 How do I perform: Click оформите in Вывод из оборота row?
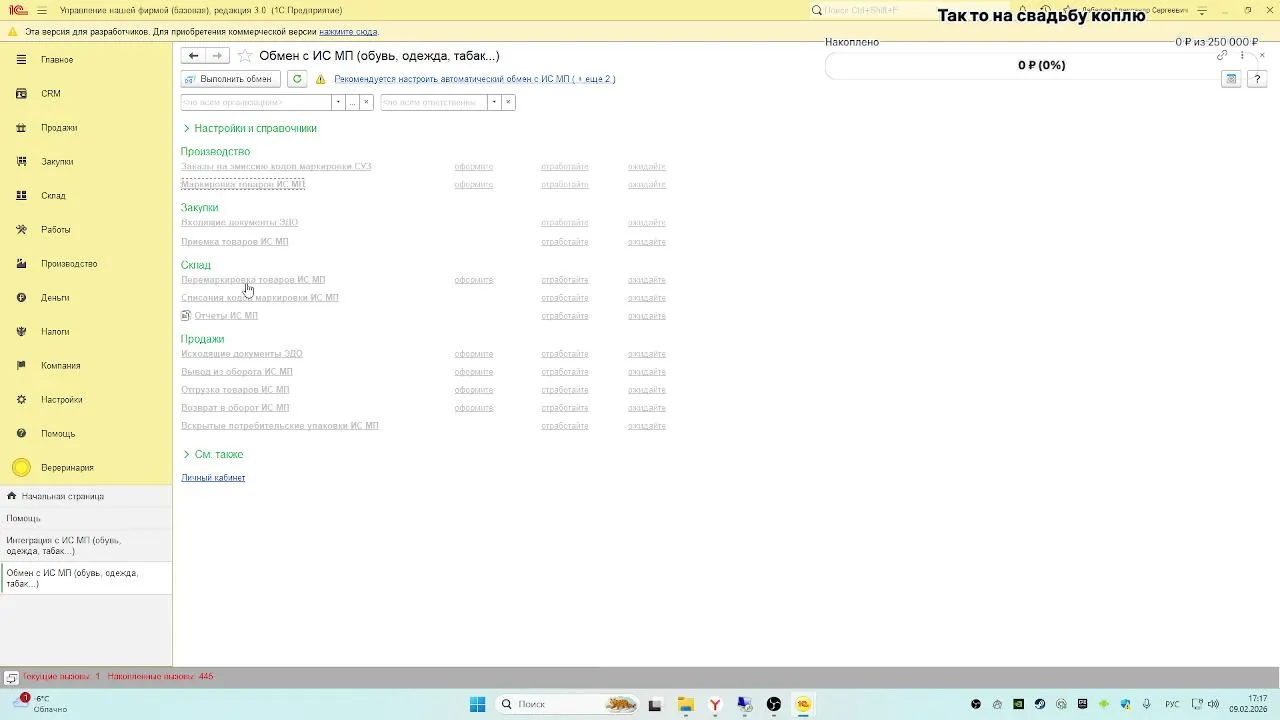(474, 372)
